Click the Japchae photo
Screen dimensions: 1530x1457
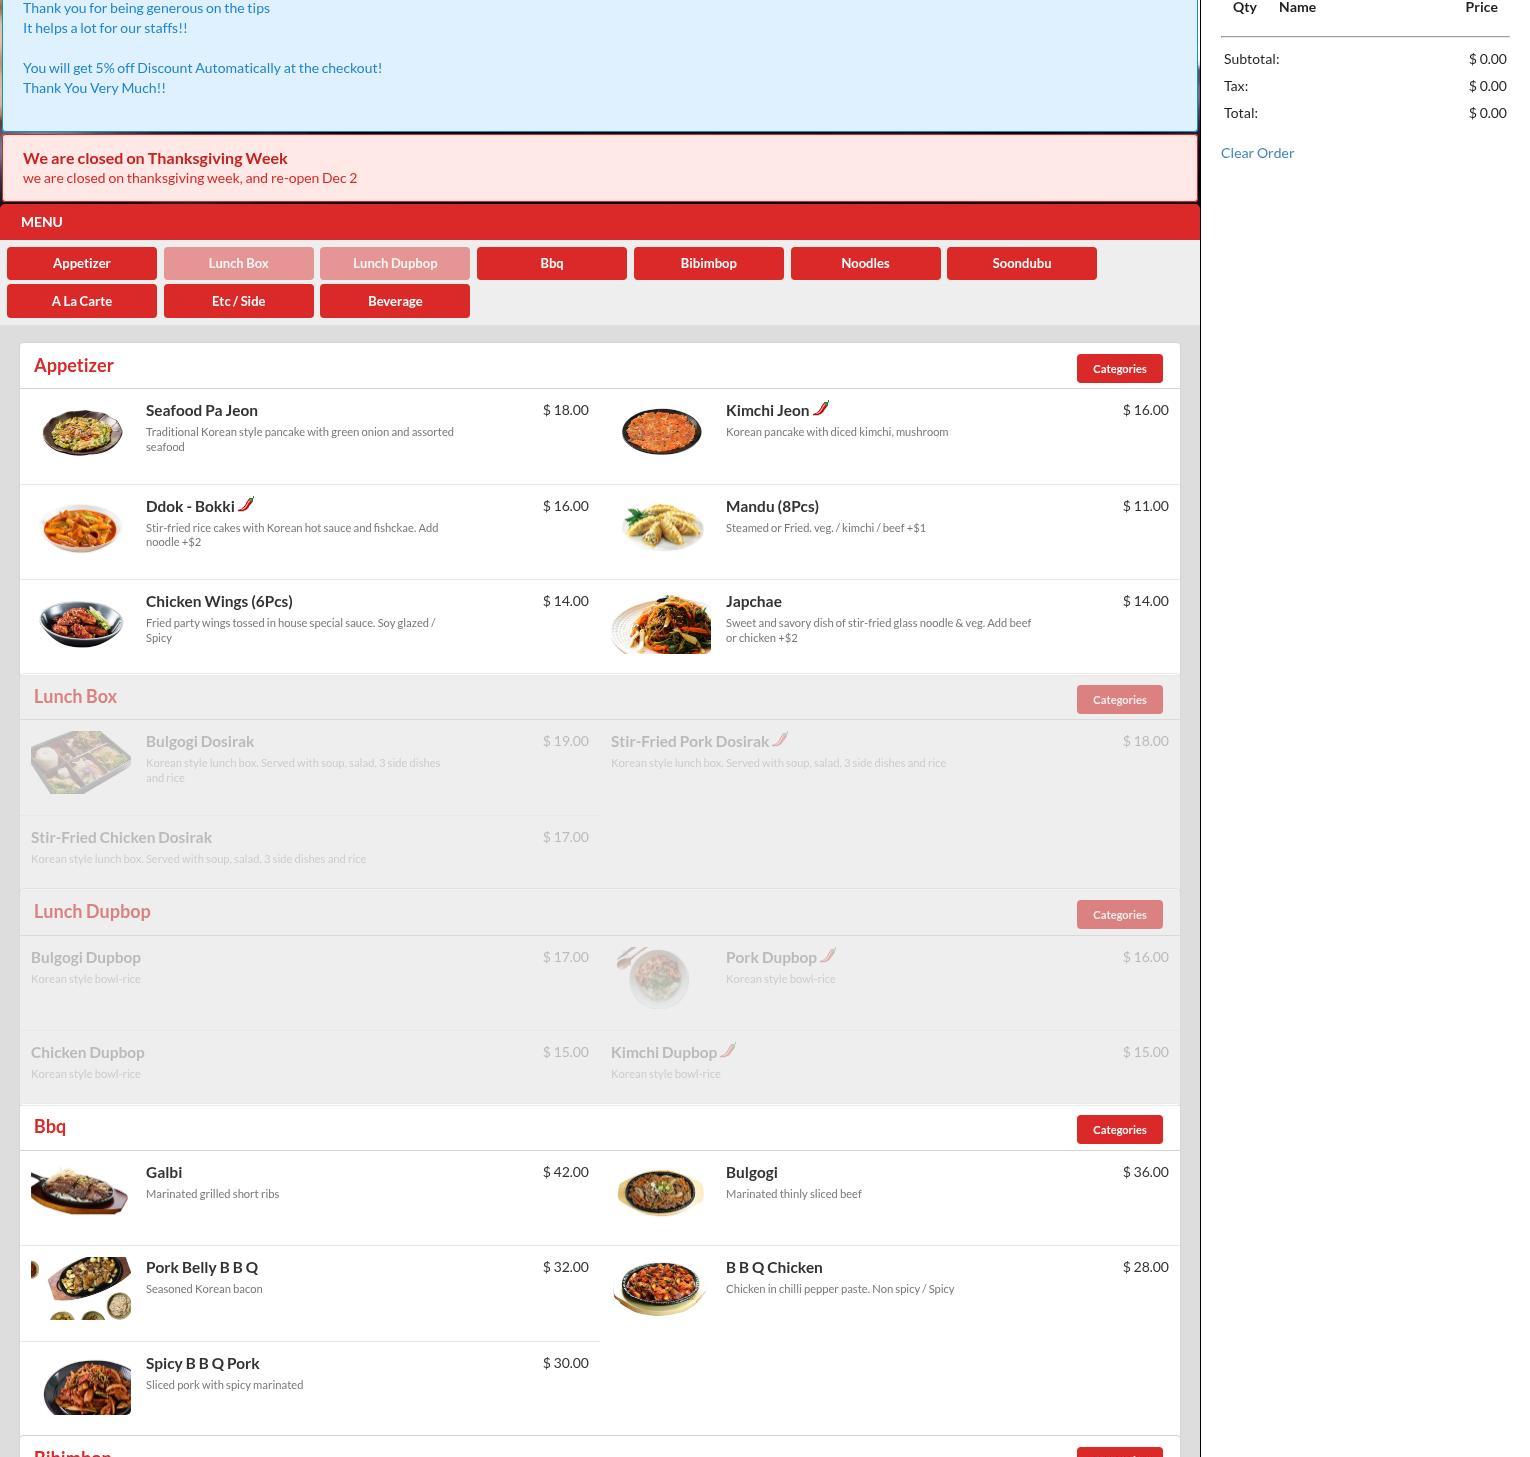(661, 624)
